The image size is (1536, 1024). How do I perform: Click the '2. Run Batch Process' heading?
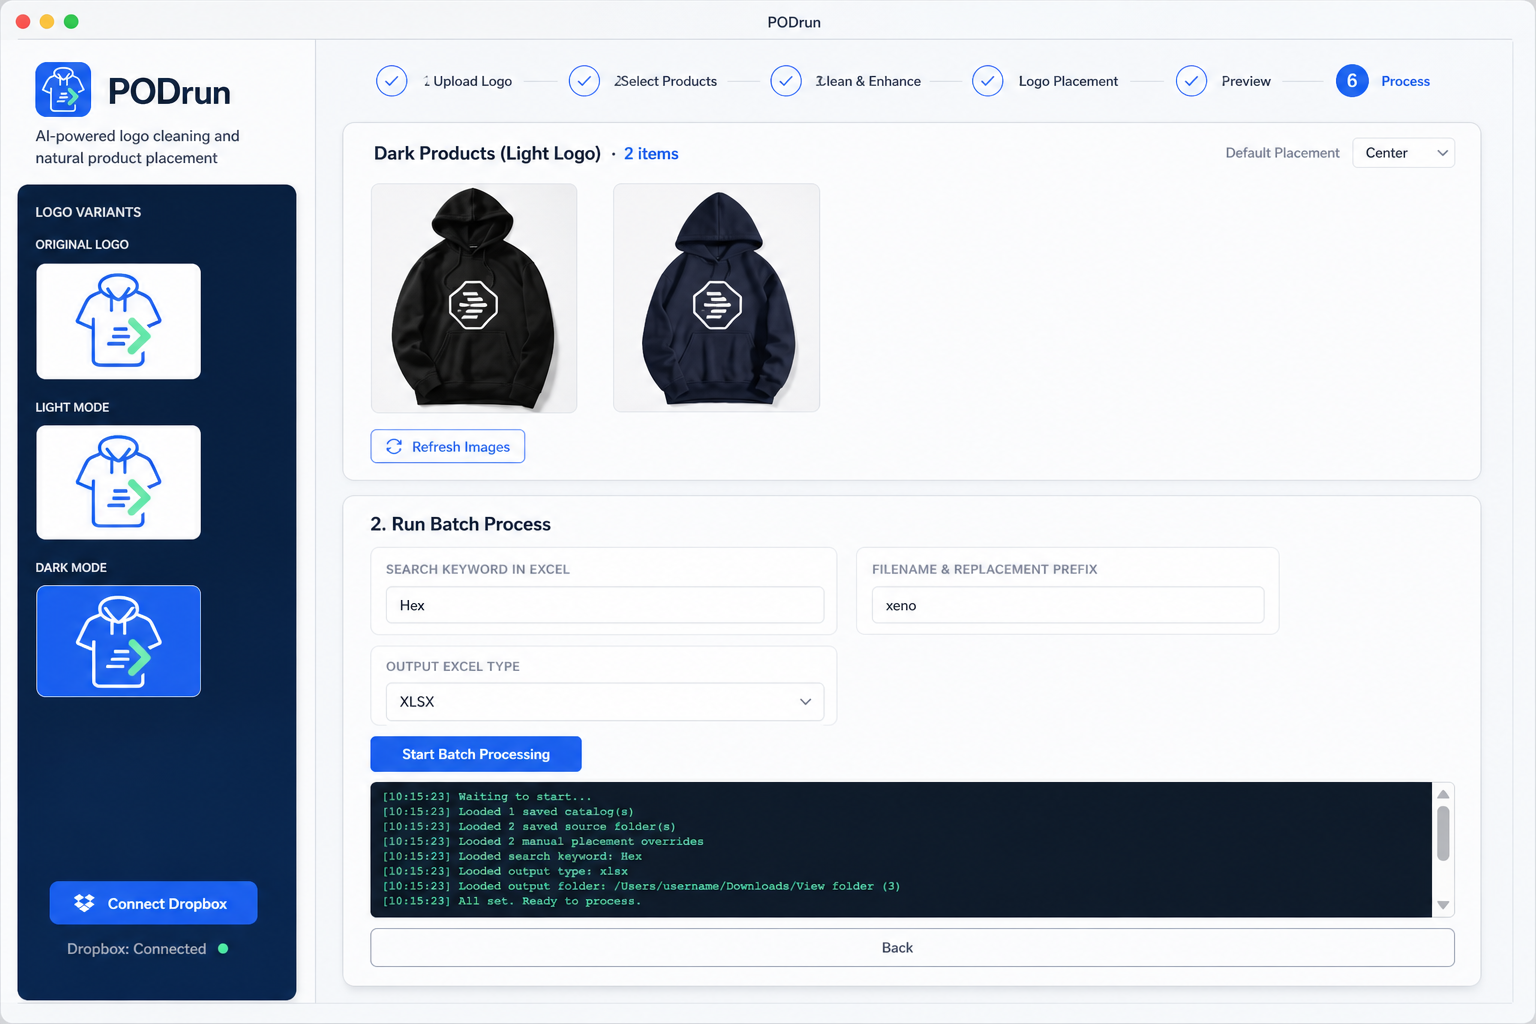(x=461, y=524)
